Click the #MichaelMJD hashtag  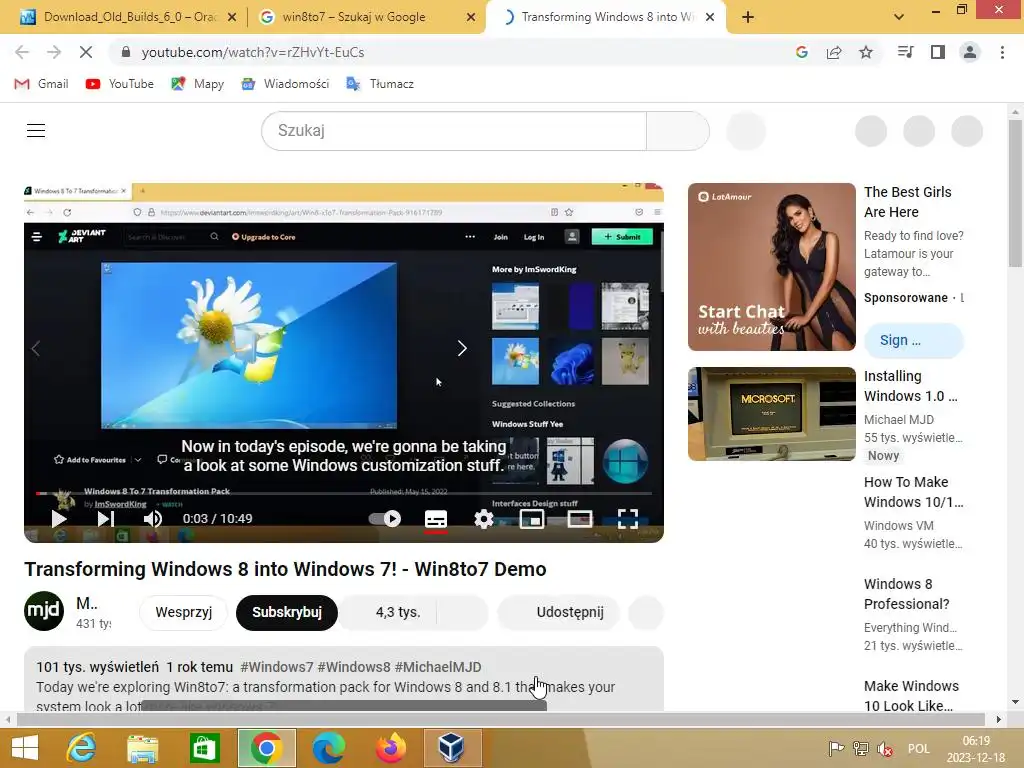[x=438, y=667]
